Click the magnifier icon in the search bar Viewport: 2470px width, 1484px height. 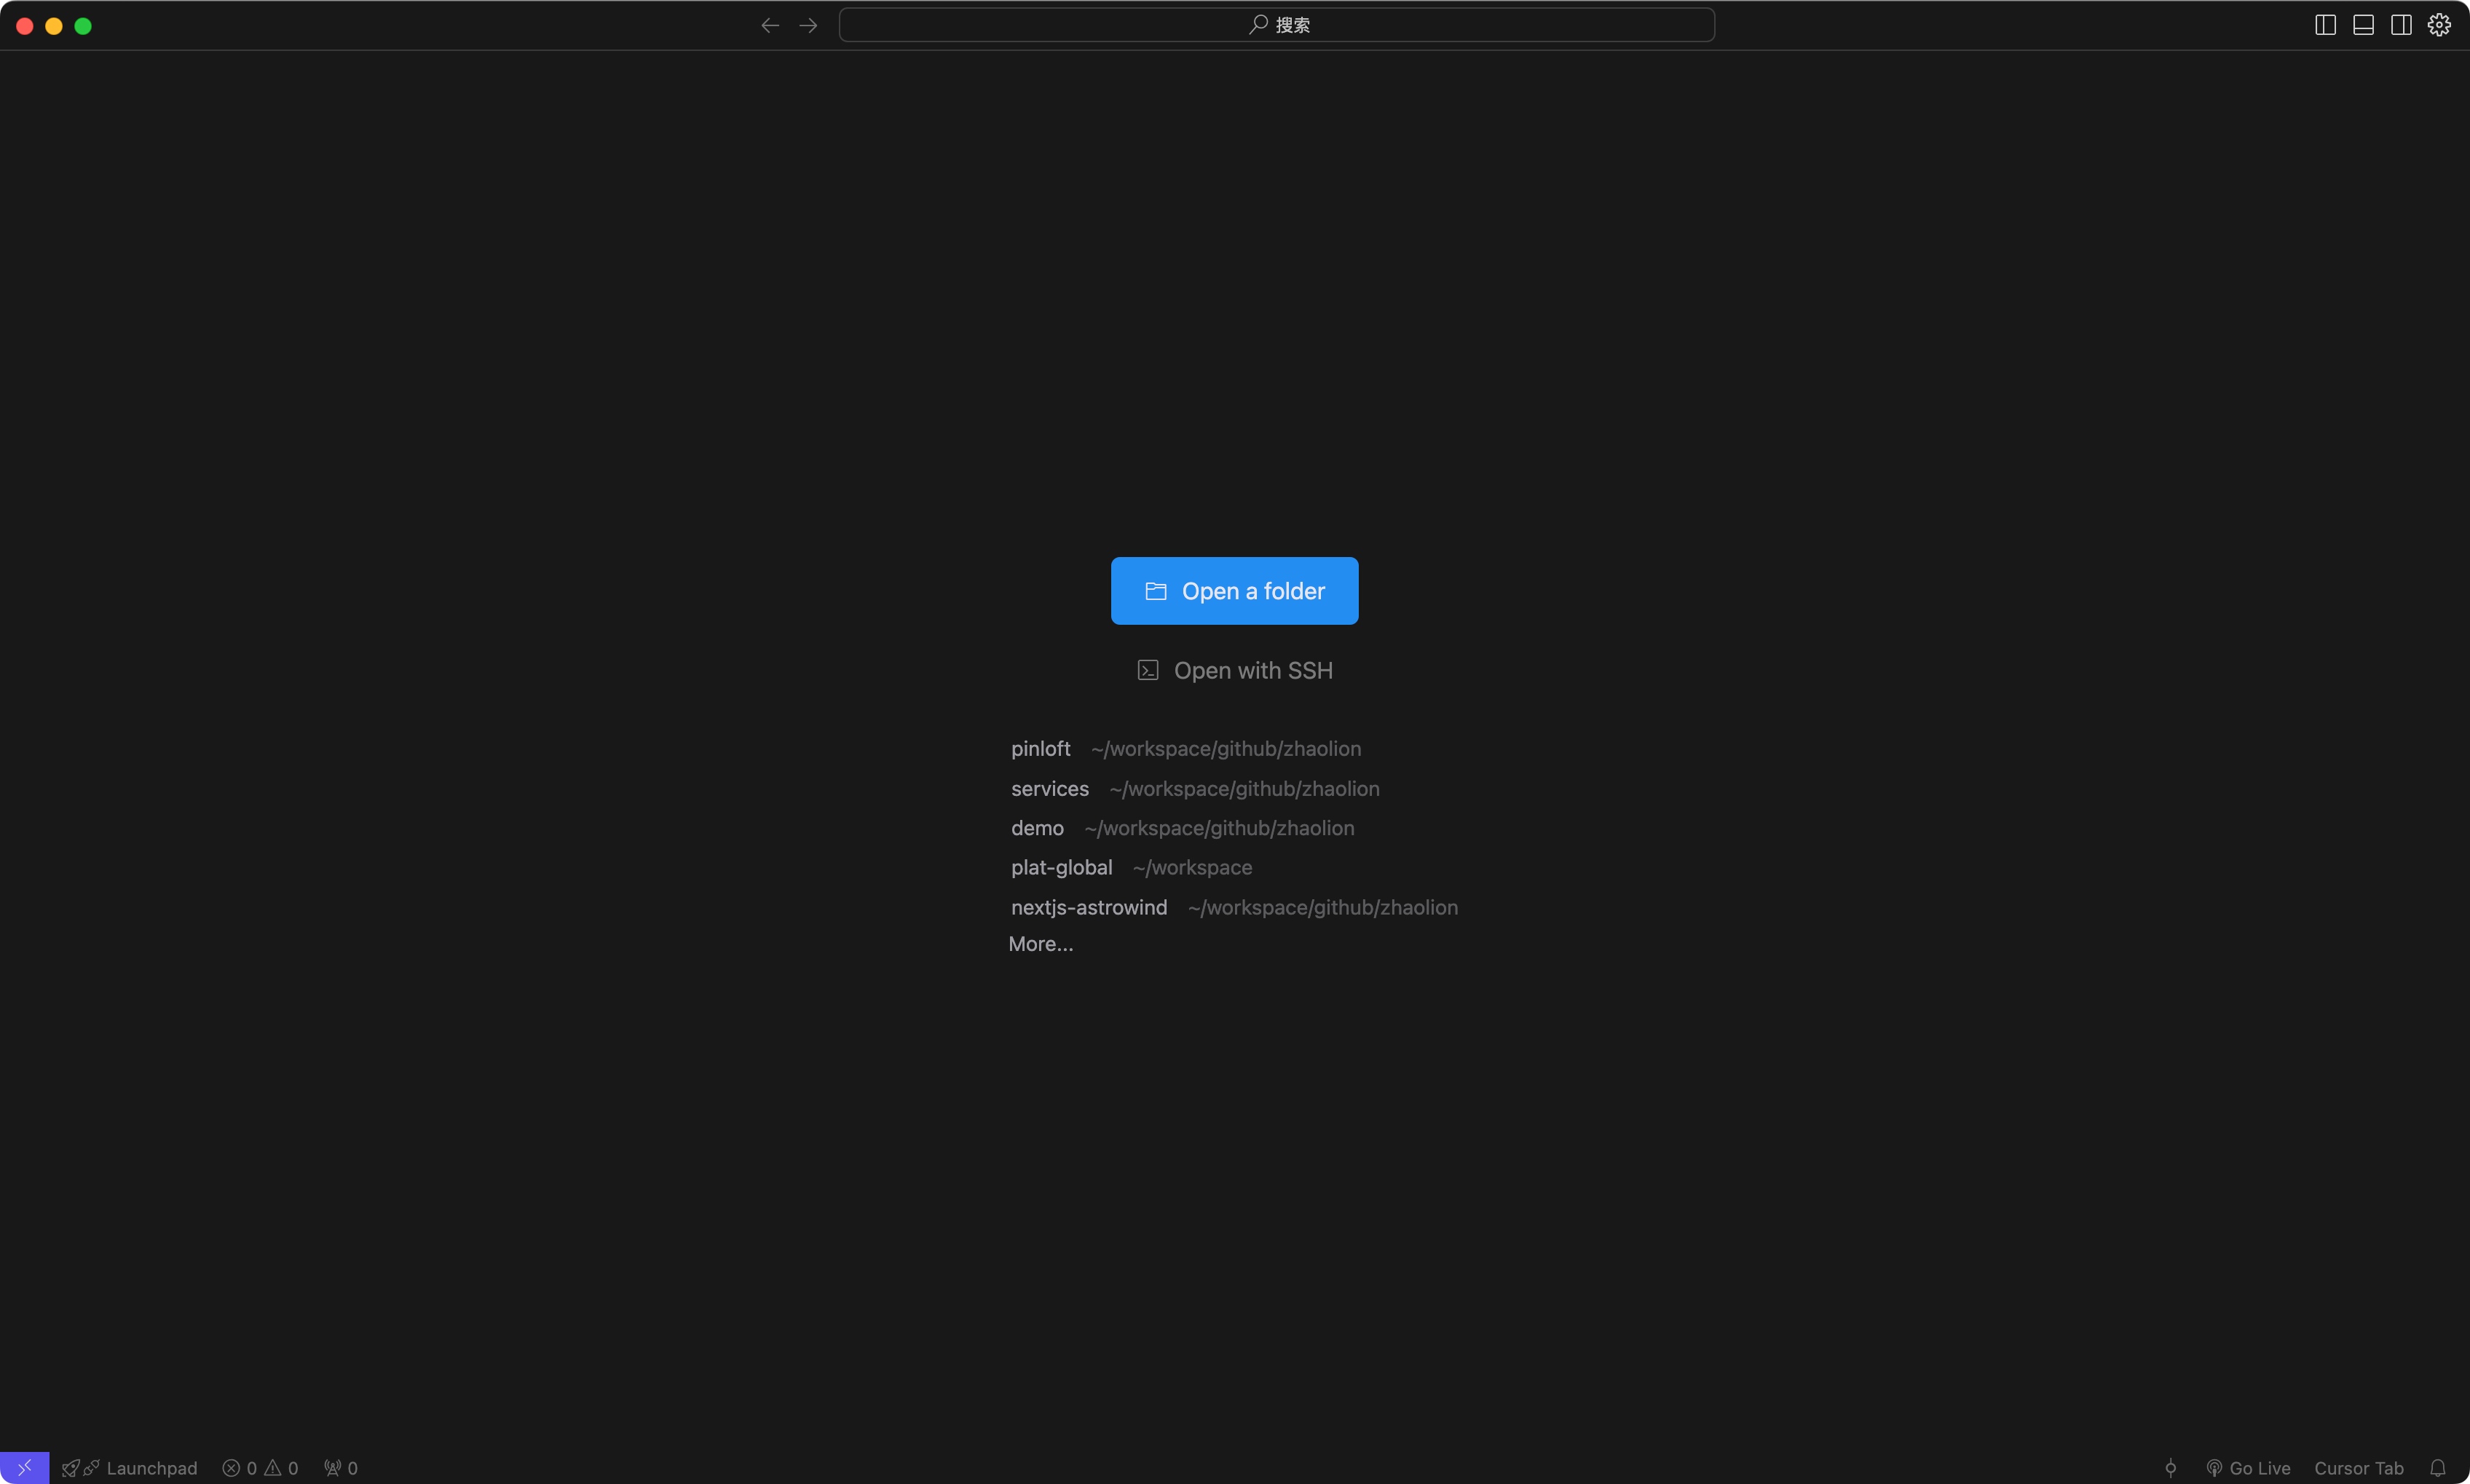(x=1258, y=24)
